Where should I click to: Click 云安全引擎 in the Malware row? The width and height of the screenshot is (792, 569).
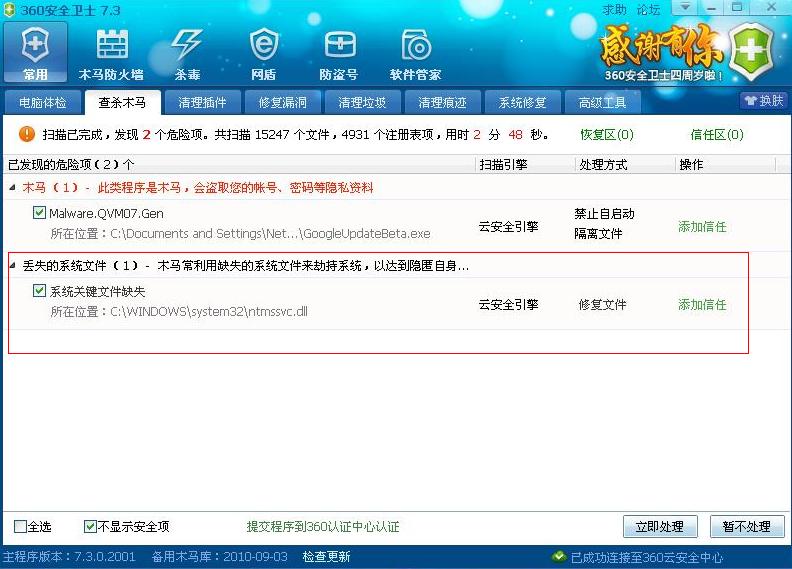coord(509,227)
